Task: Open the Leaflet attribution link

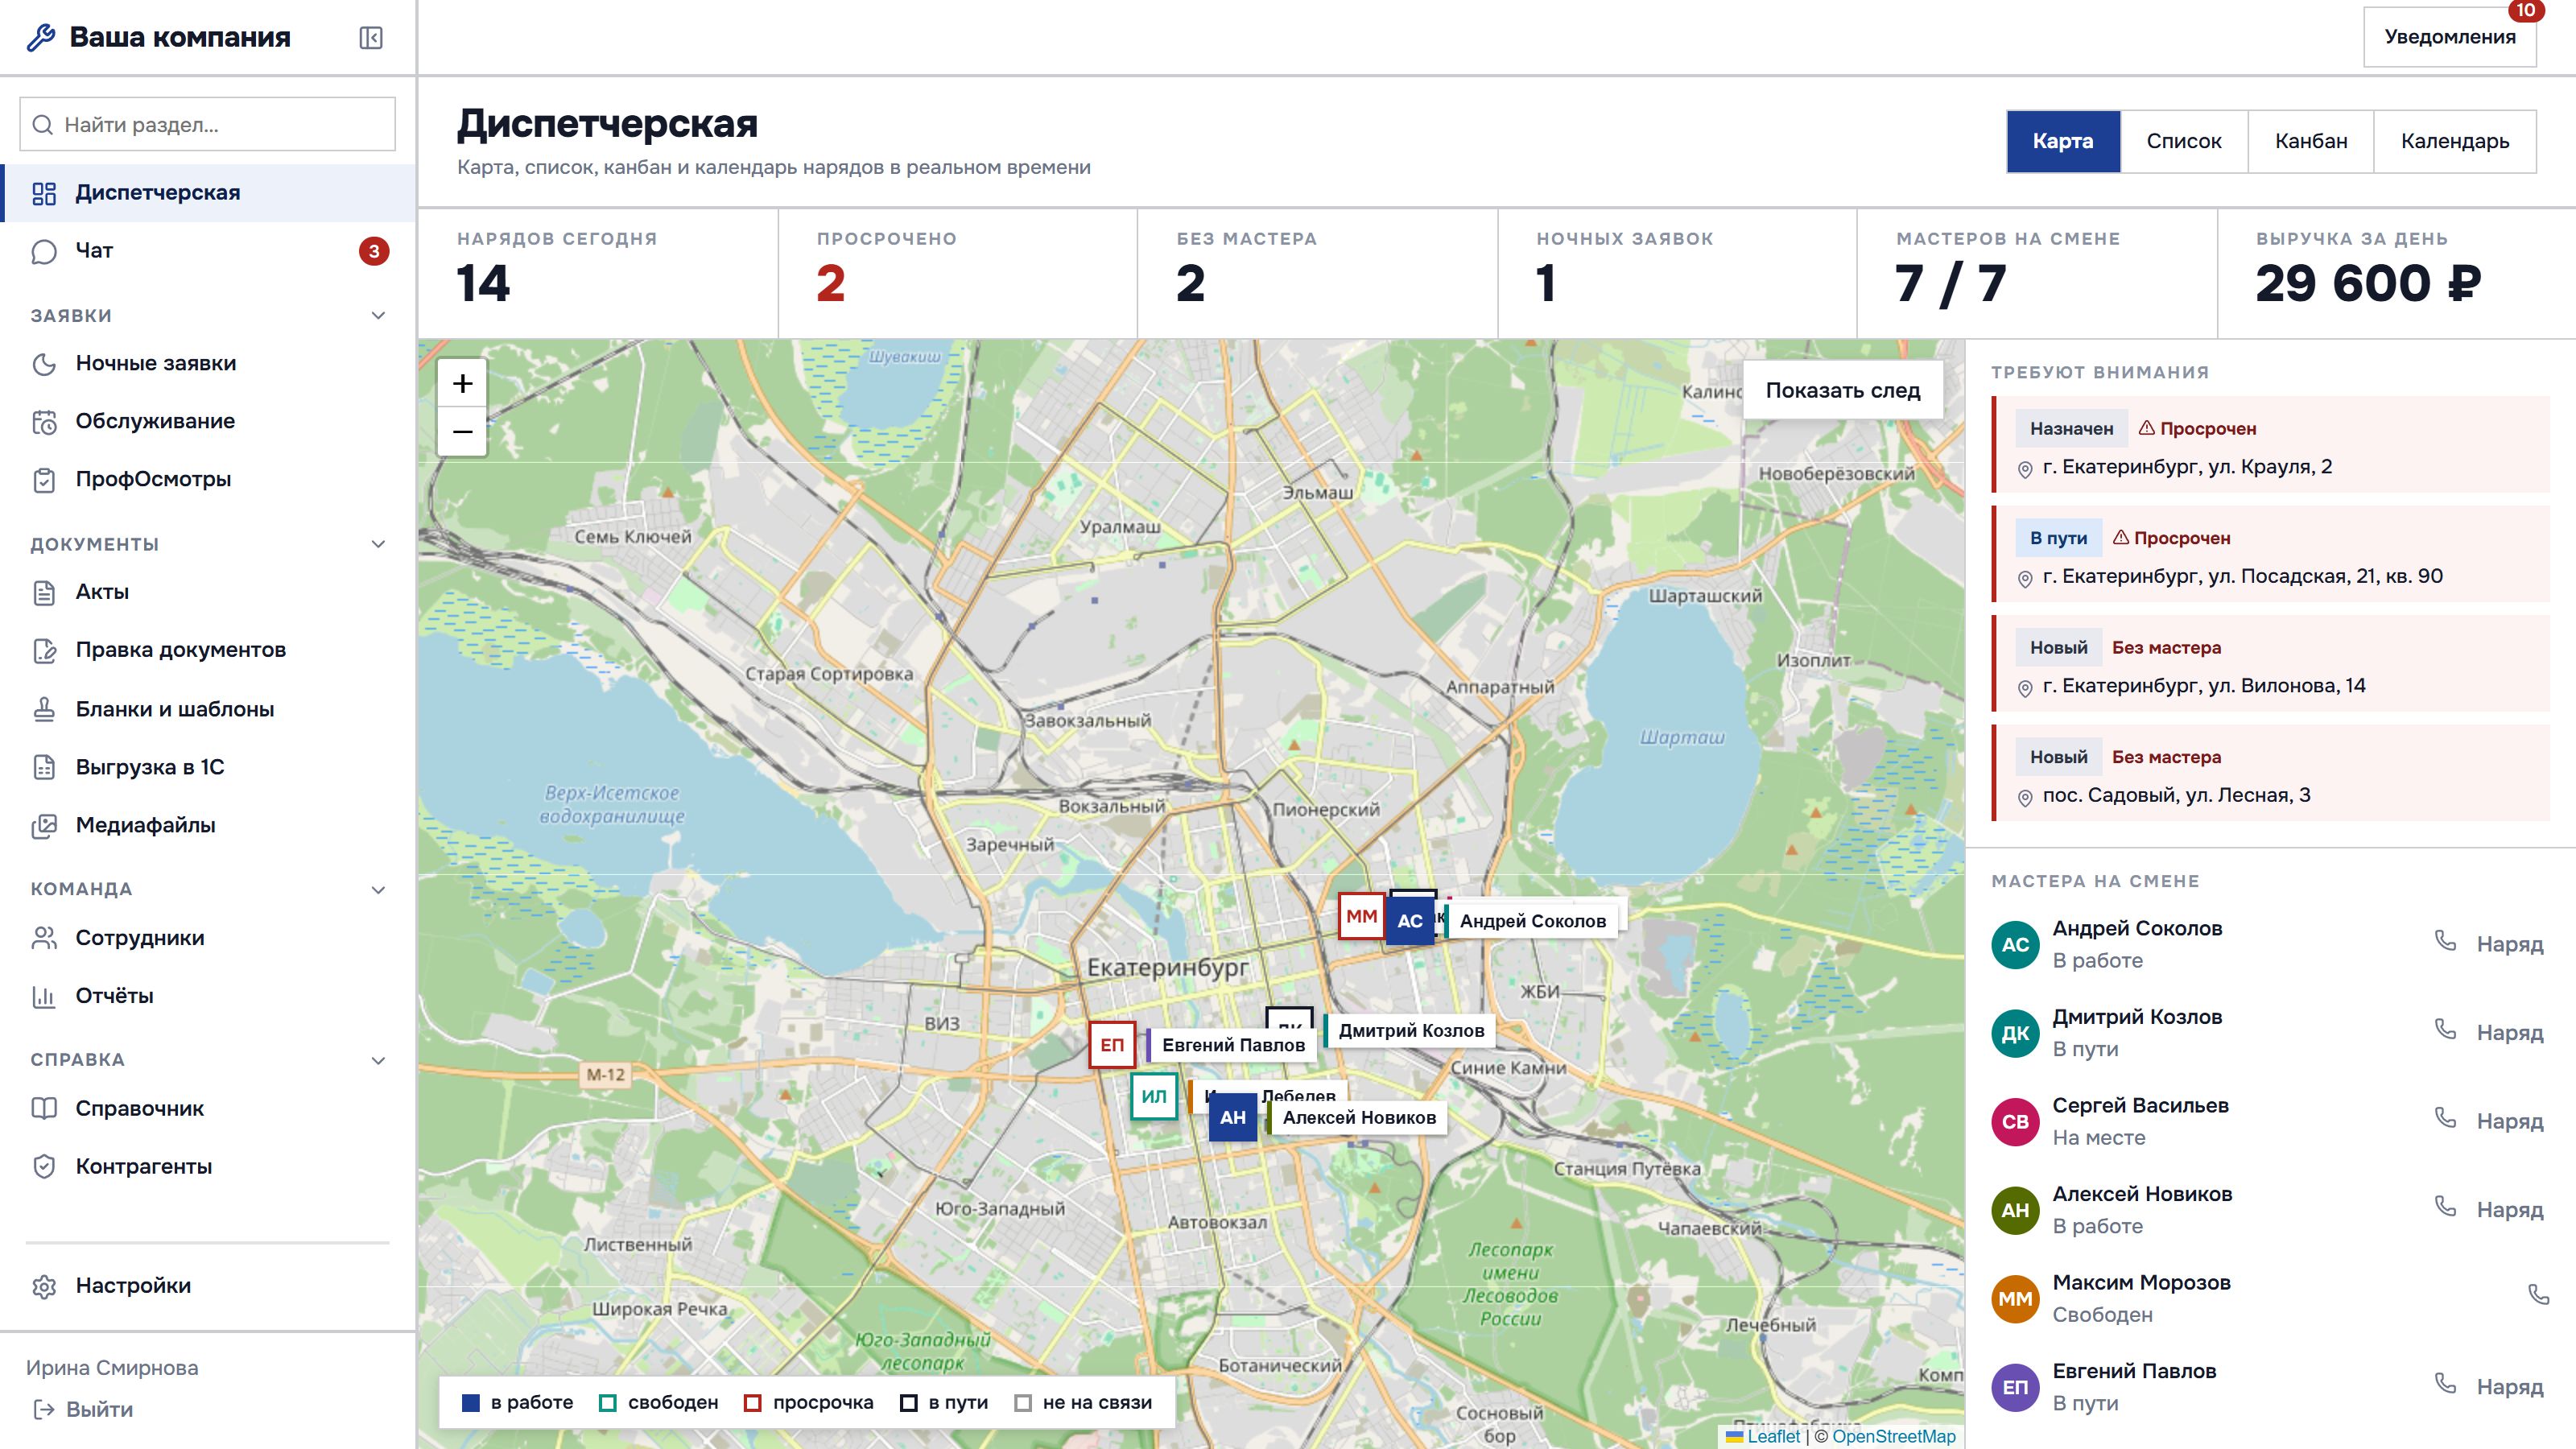Action: click(1773, 1437)
